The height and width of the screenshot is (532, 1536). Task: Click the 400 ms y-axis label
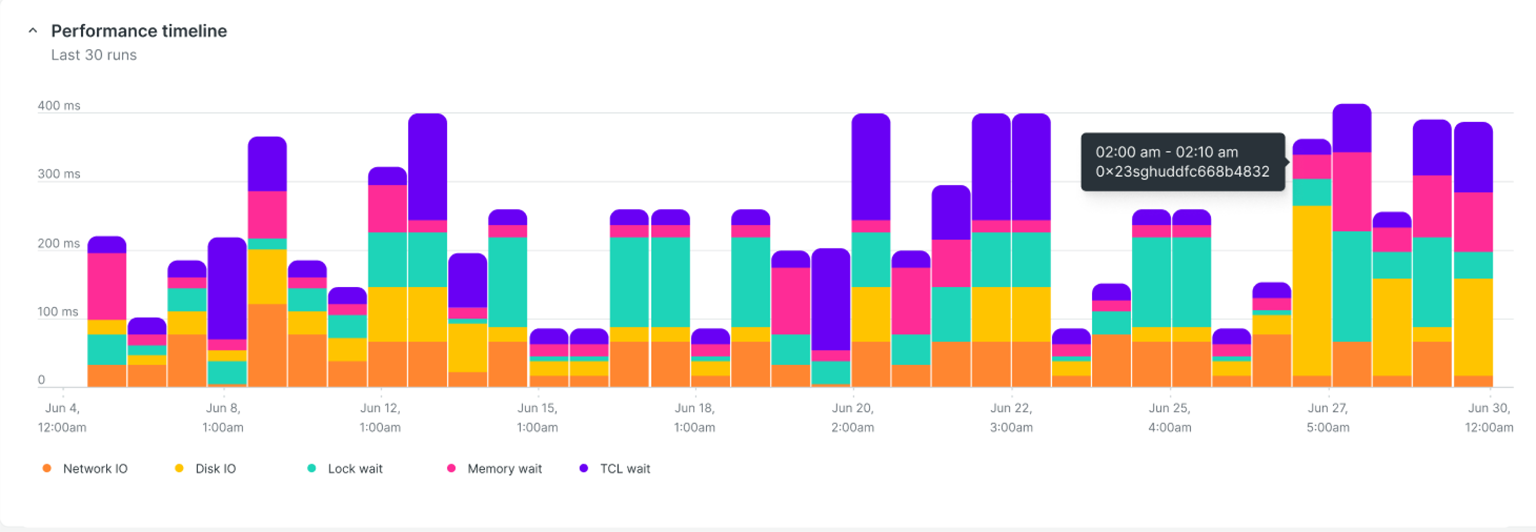tap(58, 105)
